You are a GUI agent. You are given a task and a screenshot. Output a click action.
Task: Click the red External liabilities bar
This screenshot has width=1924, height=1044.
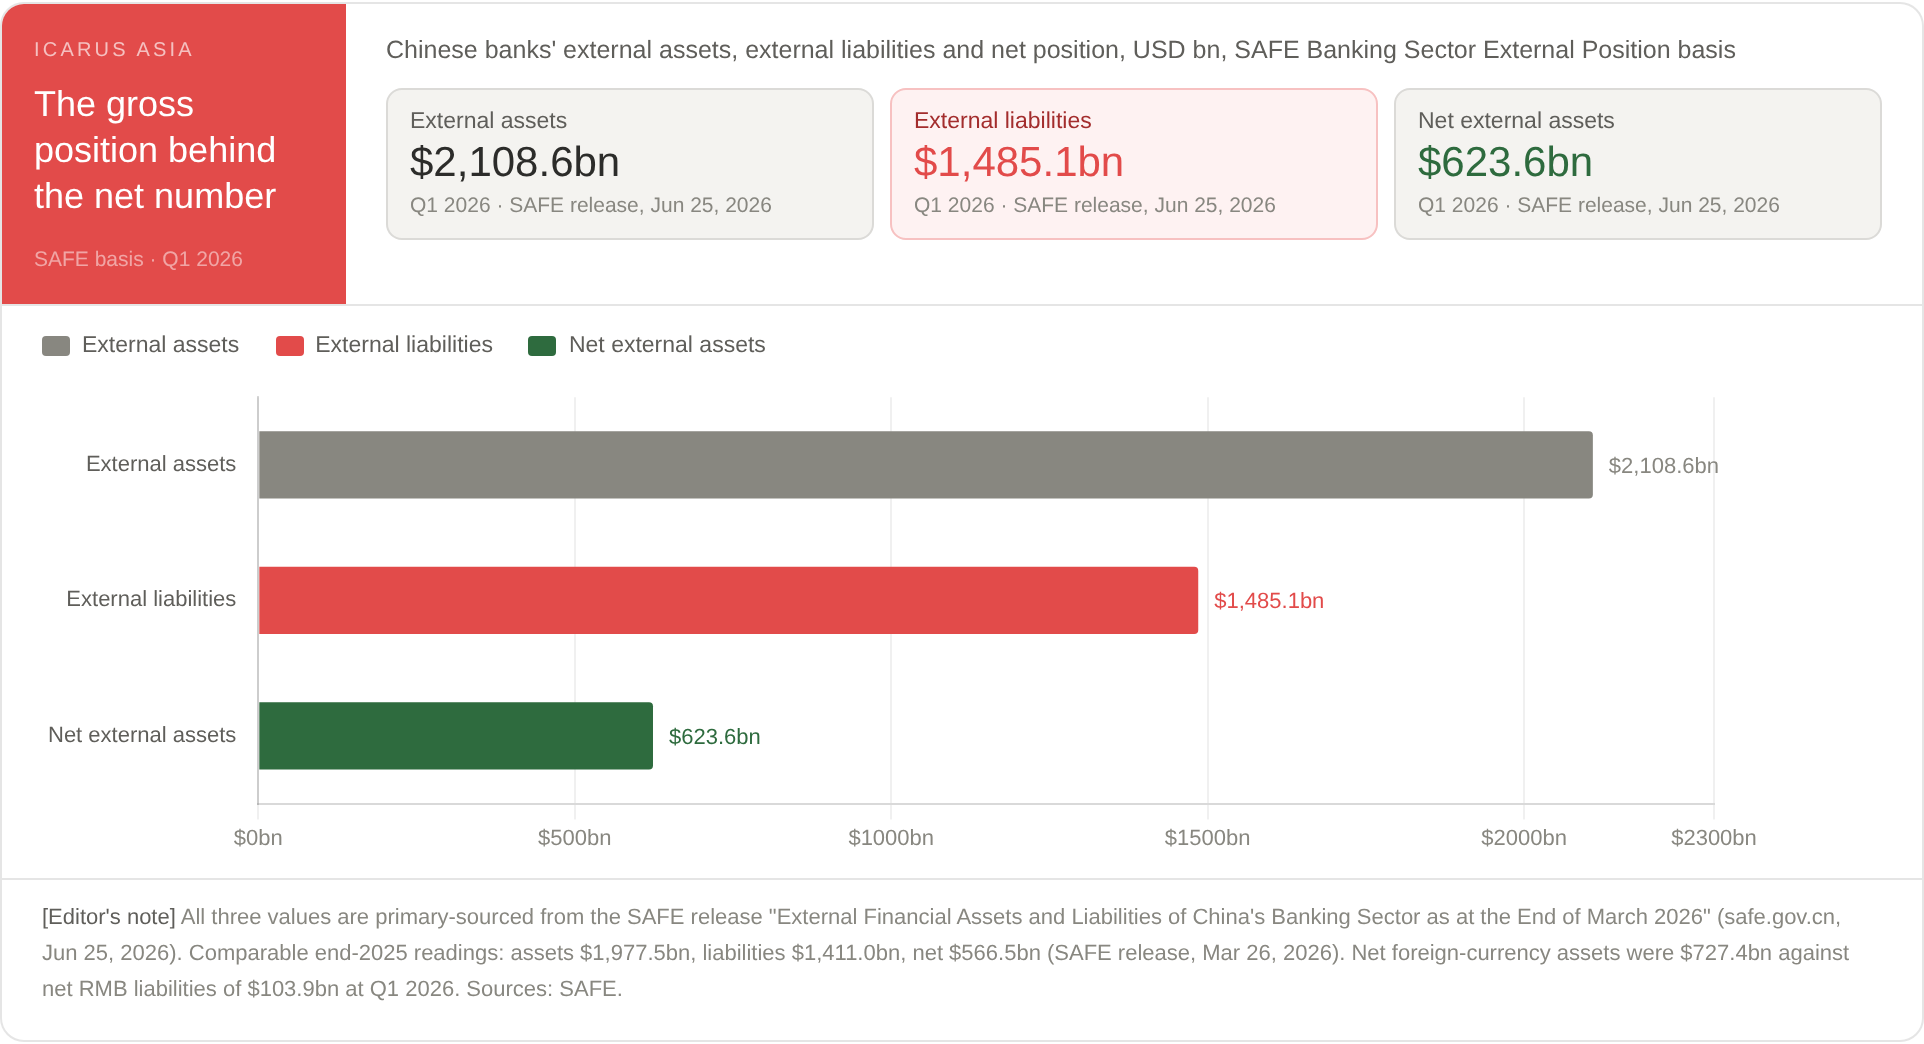pos(728,600)
